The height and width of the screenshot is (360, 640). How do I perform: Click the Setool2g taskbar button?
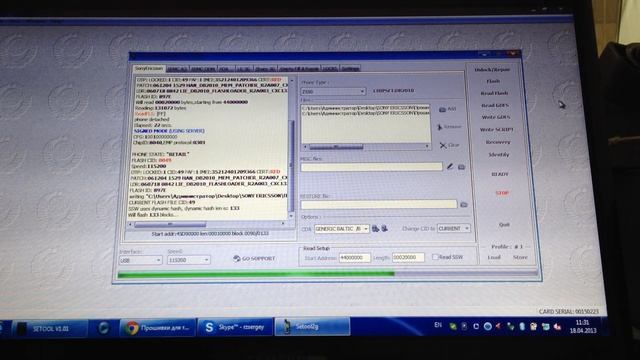(x=312, y=327)
